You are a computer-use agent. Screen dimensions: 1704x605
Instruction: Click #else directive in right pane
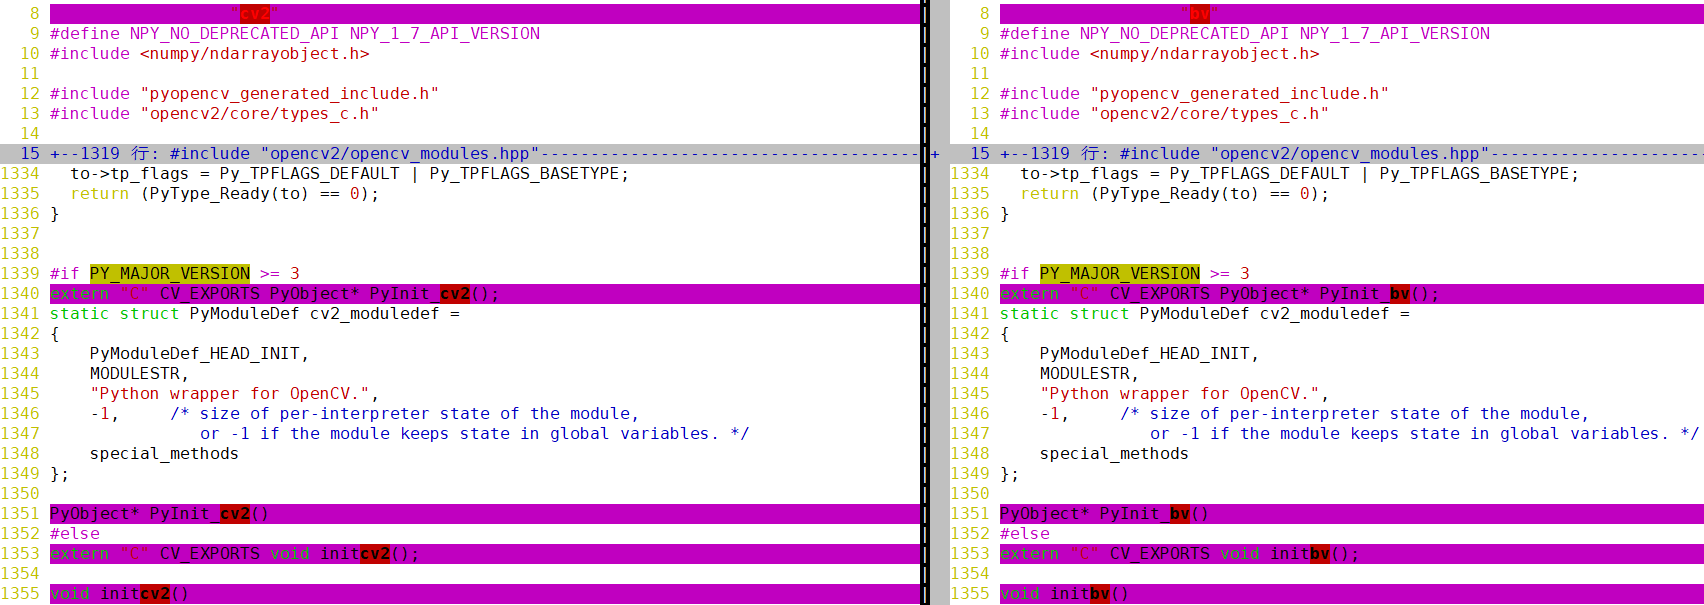1025,534
